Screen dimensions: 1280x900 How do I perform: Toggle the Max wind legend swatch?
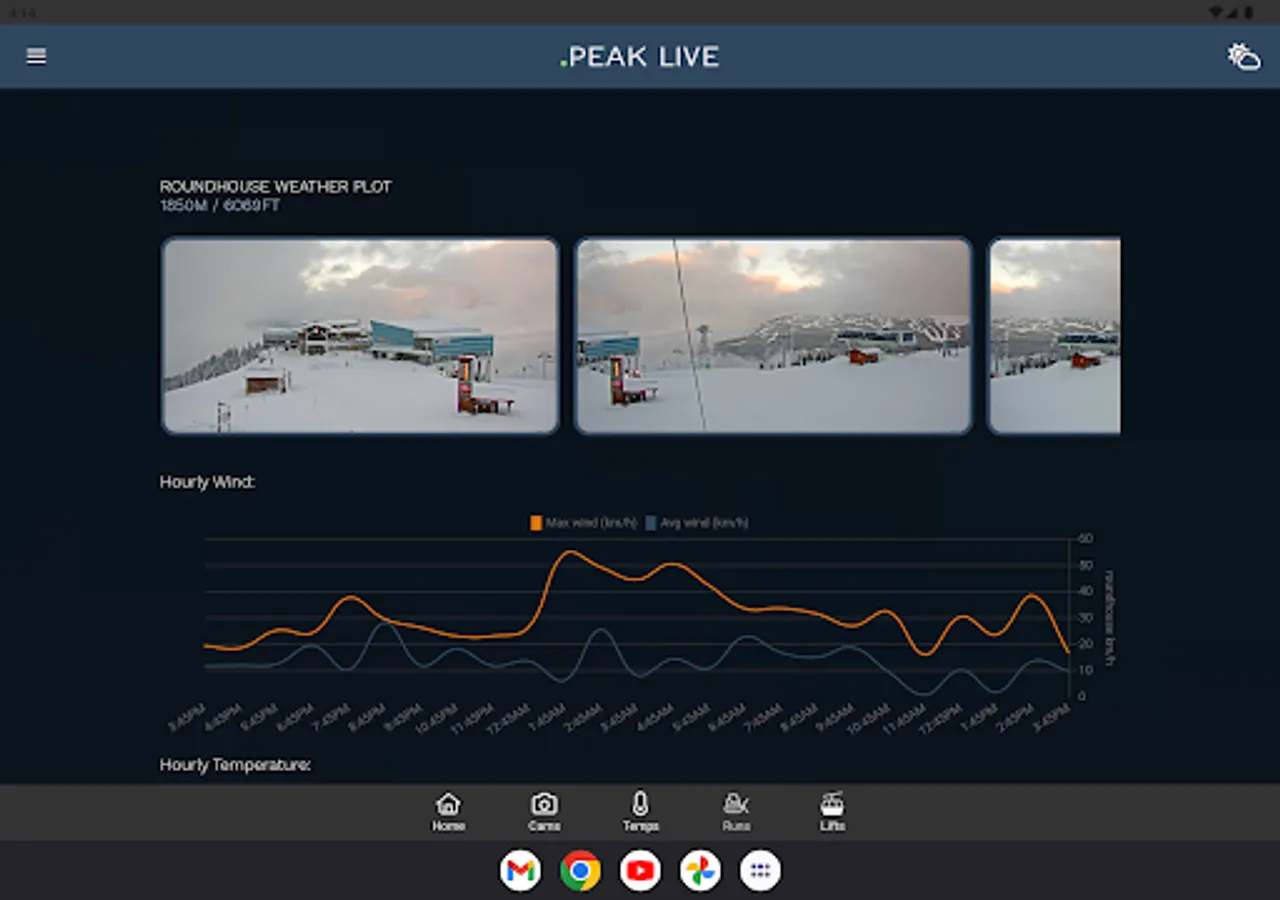pos(536,523)
